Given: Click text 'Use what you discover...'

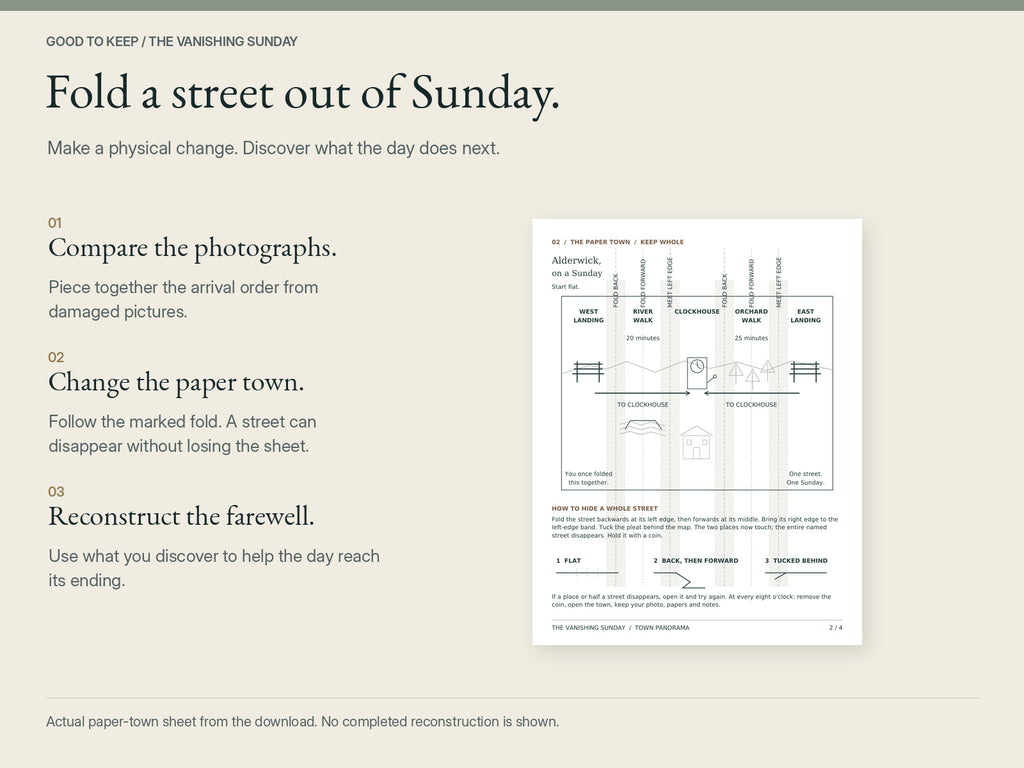Looking at the screenshot, I should coord(214,568).
